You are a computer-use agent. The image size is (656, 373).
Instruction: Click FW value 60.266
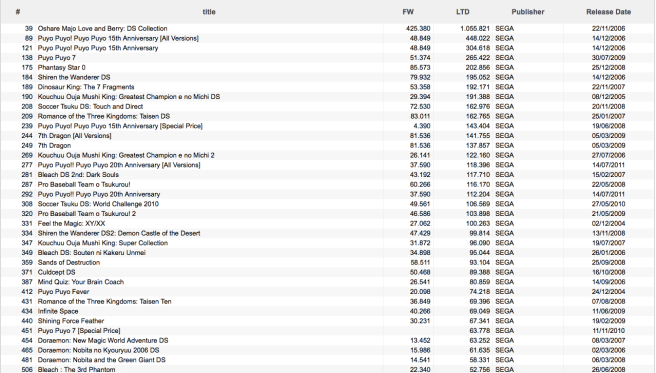(x=420, y=184)
